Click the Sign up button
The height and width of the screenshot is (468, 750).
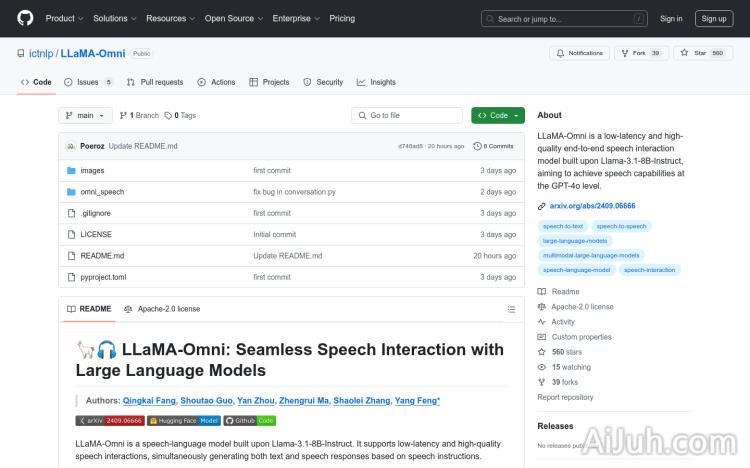tap(714, 18)
